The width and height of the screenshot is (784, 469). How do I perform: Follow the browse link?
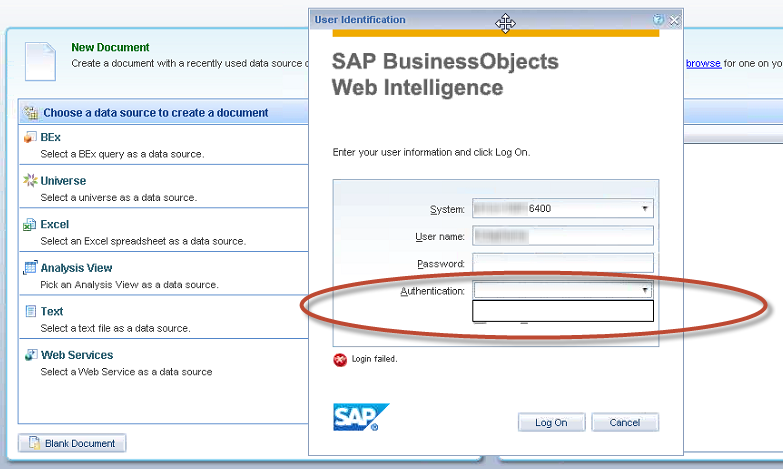tap(703, 64)
